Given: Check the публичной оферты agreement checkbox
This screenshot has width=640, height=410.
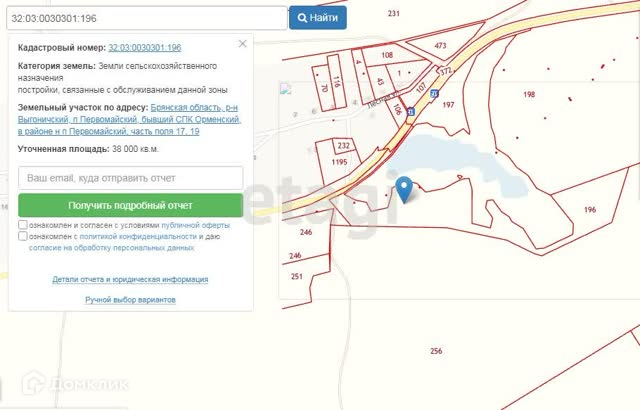Looking at the screenshot, I should pyautogui.click(x=23, y=225).
